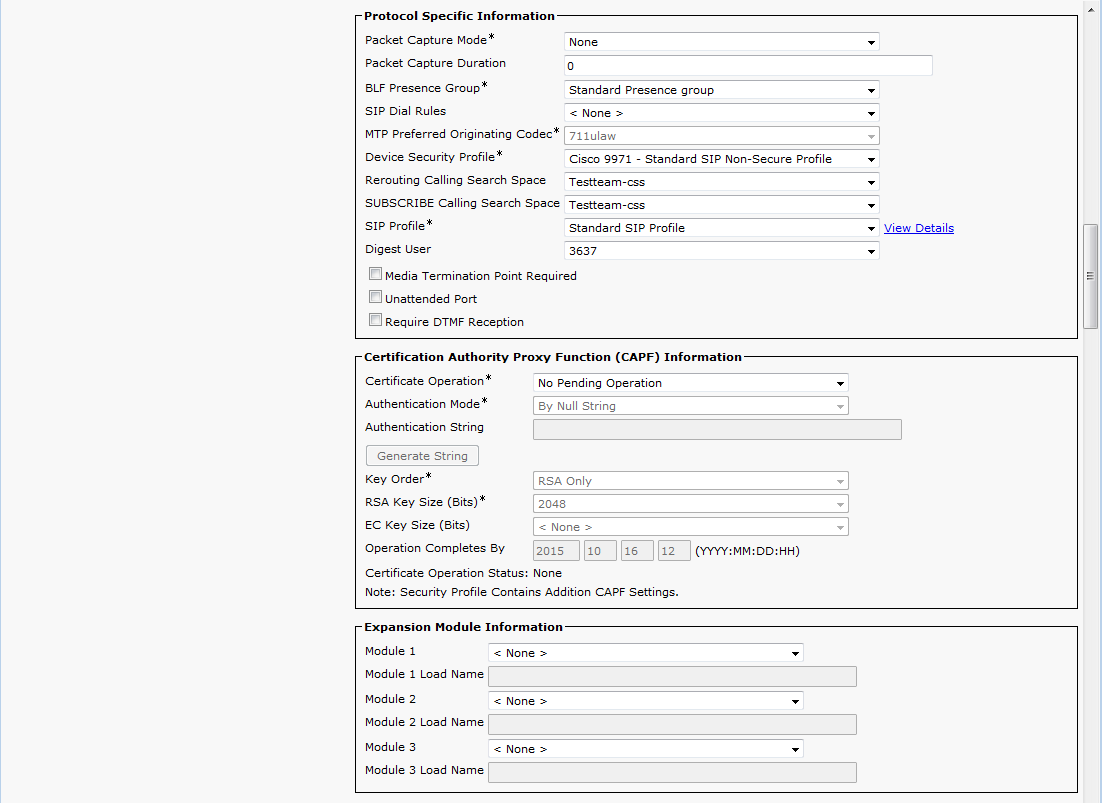Expand SUBSCRIBE Calling Search Space dropdown
Image resolution: width=1102 pixels, height=803 pixels.
[x=721, y=205]
